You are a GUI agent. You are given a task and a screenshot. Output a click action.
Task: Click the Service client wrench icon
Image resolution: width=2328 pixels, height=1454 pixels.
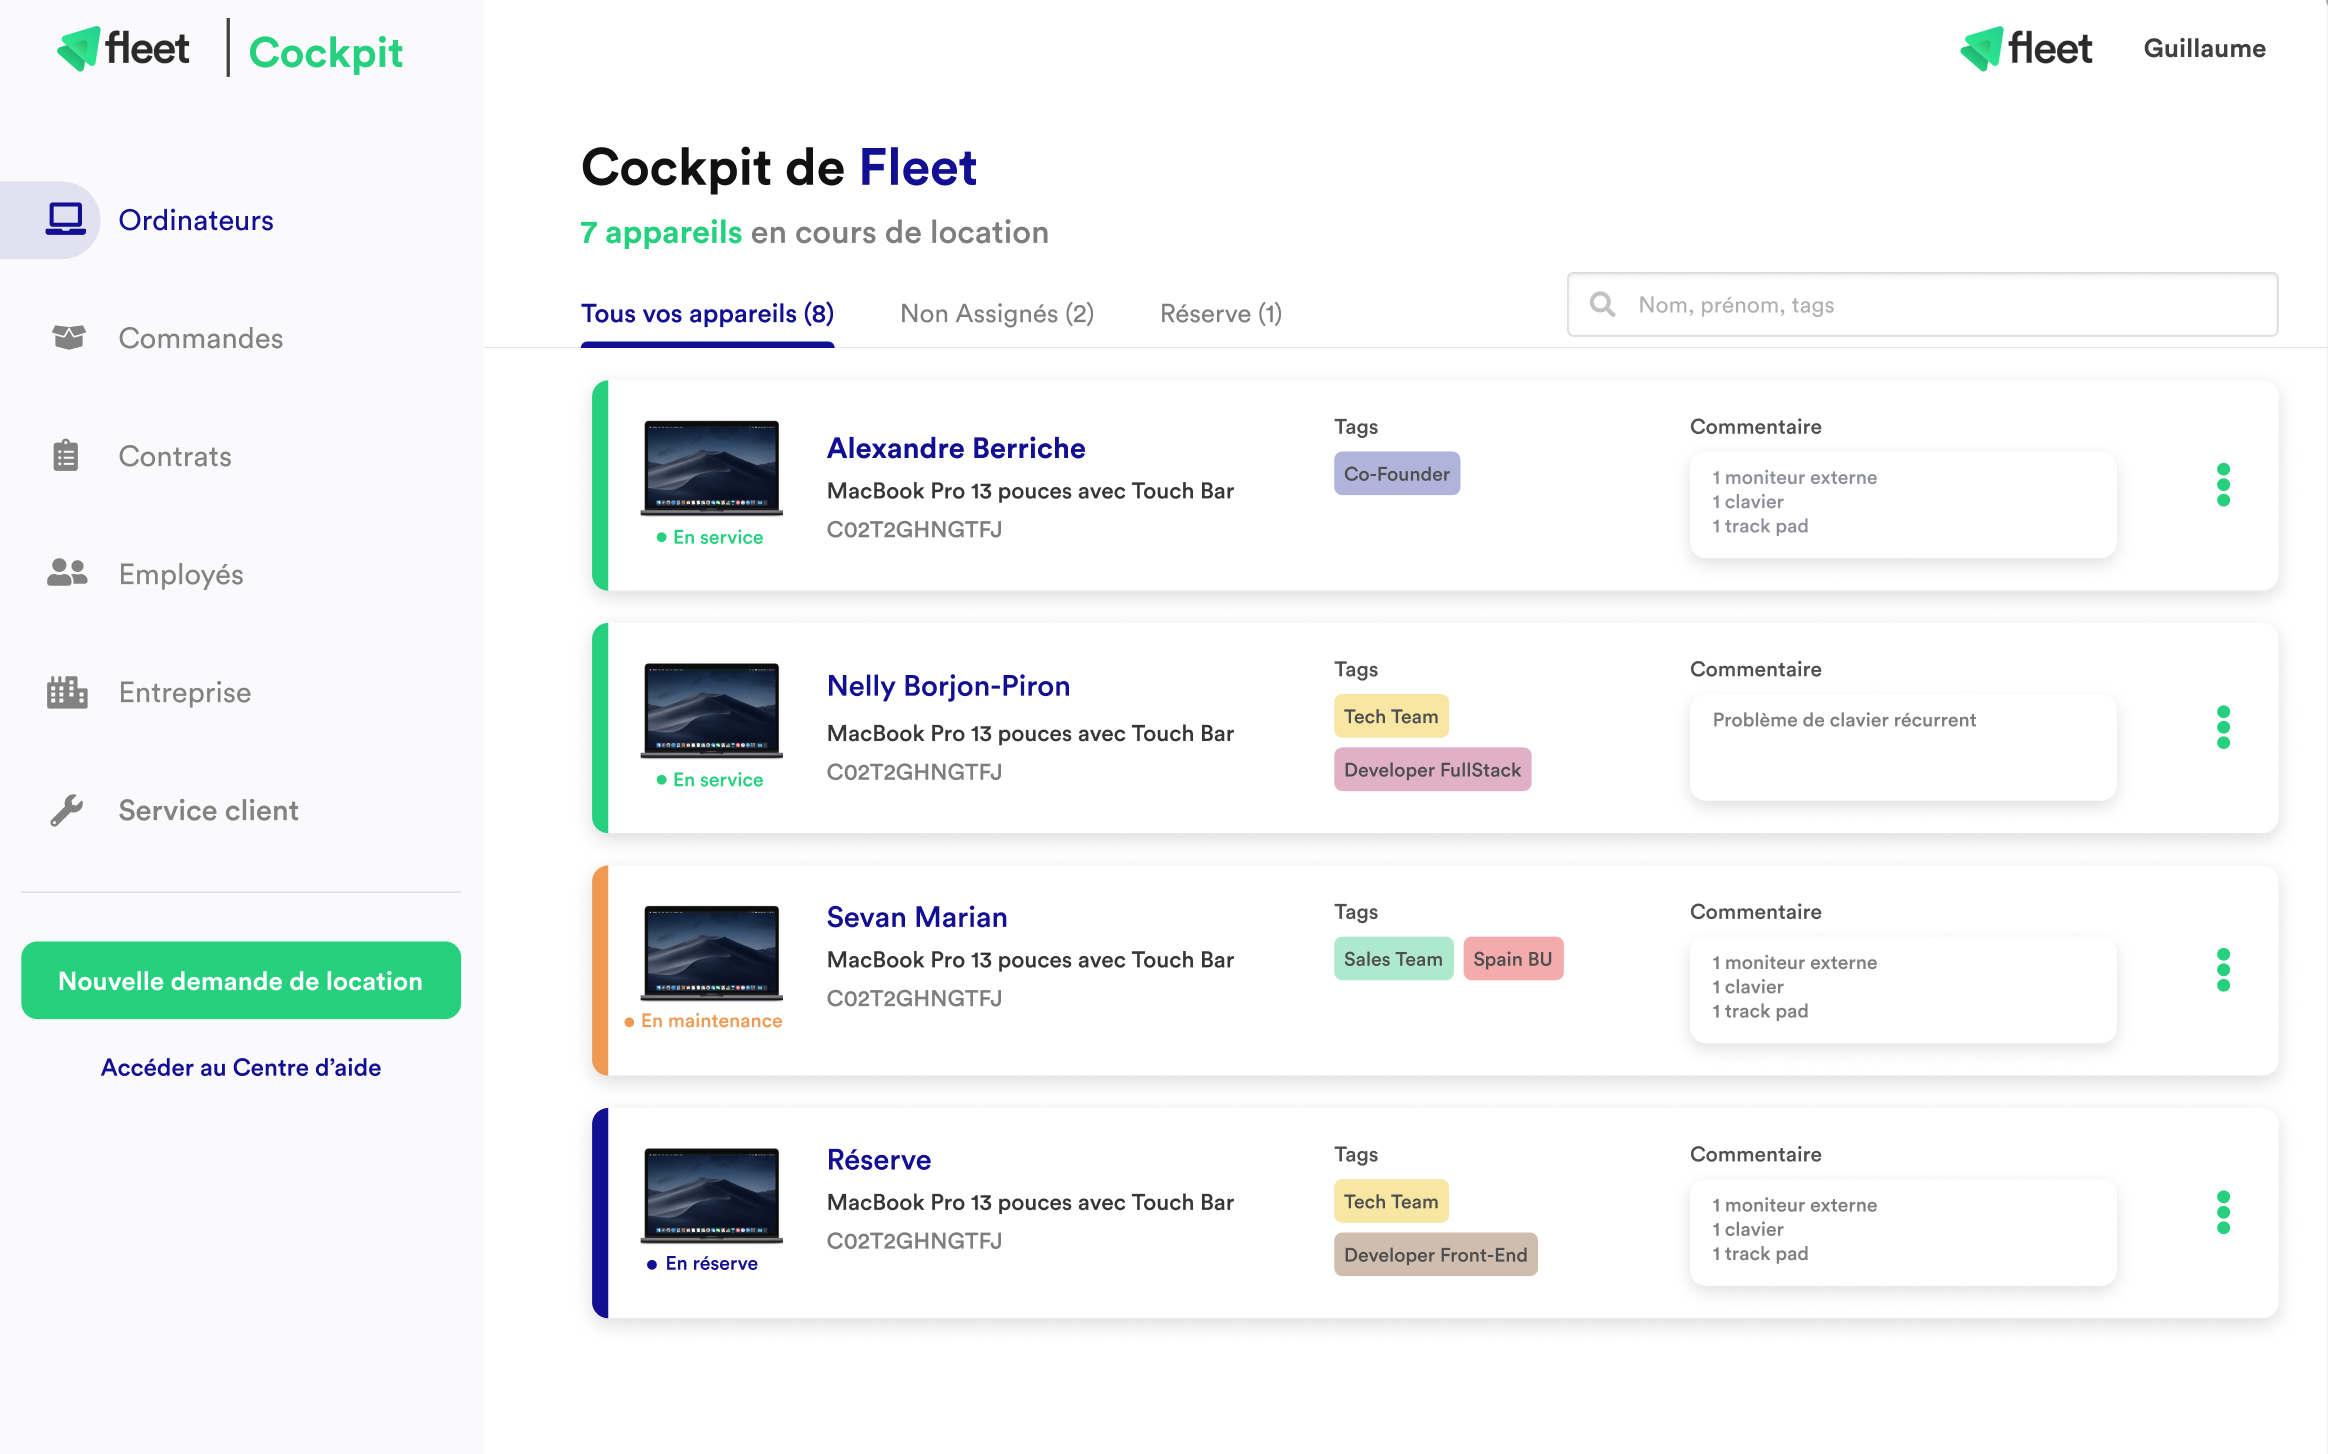pyautogui.click(x=67, y=809)
